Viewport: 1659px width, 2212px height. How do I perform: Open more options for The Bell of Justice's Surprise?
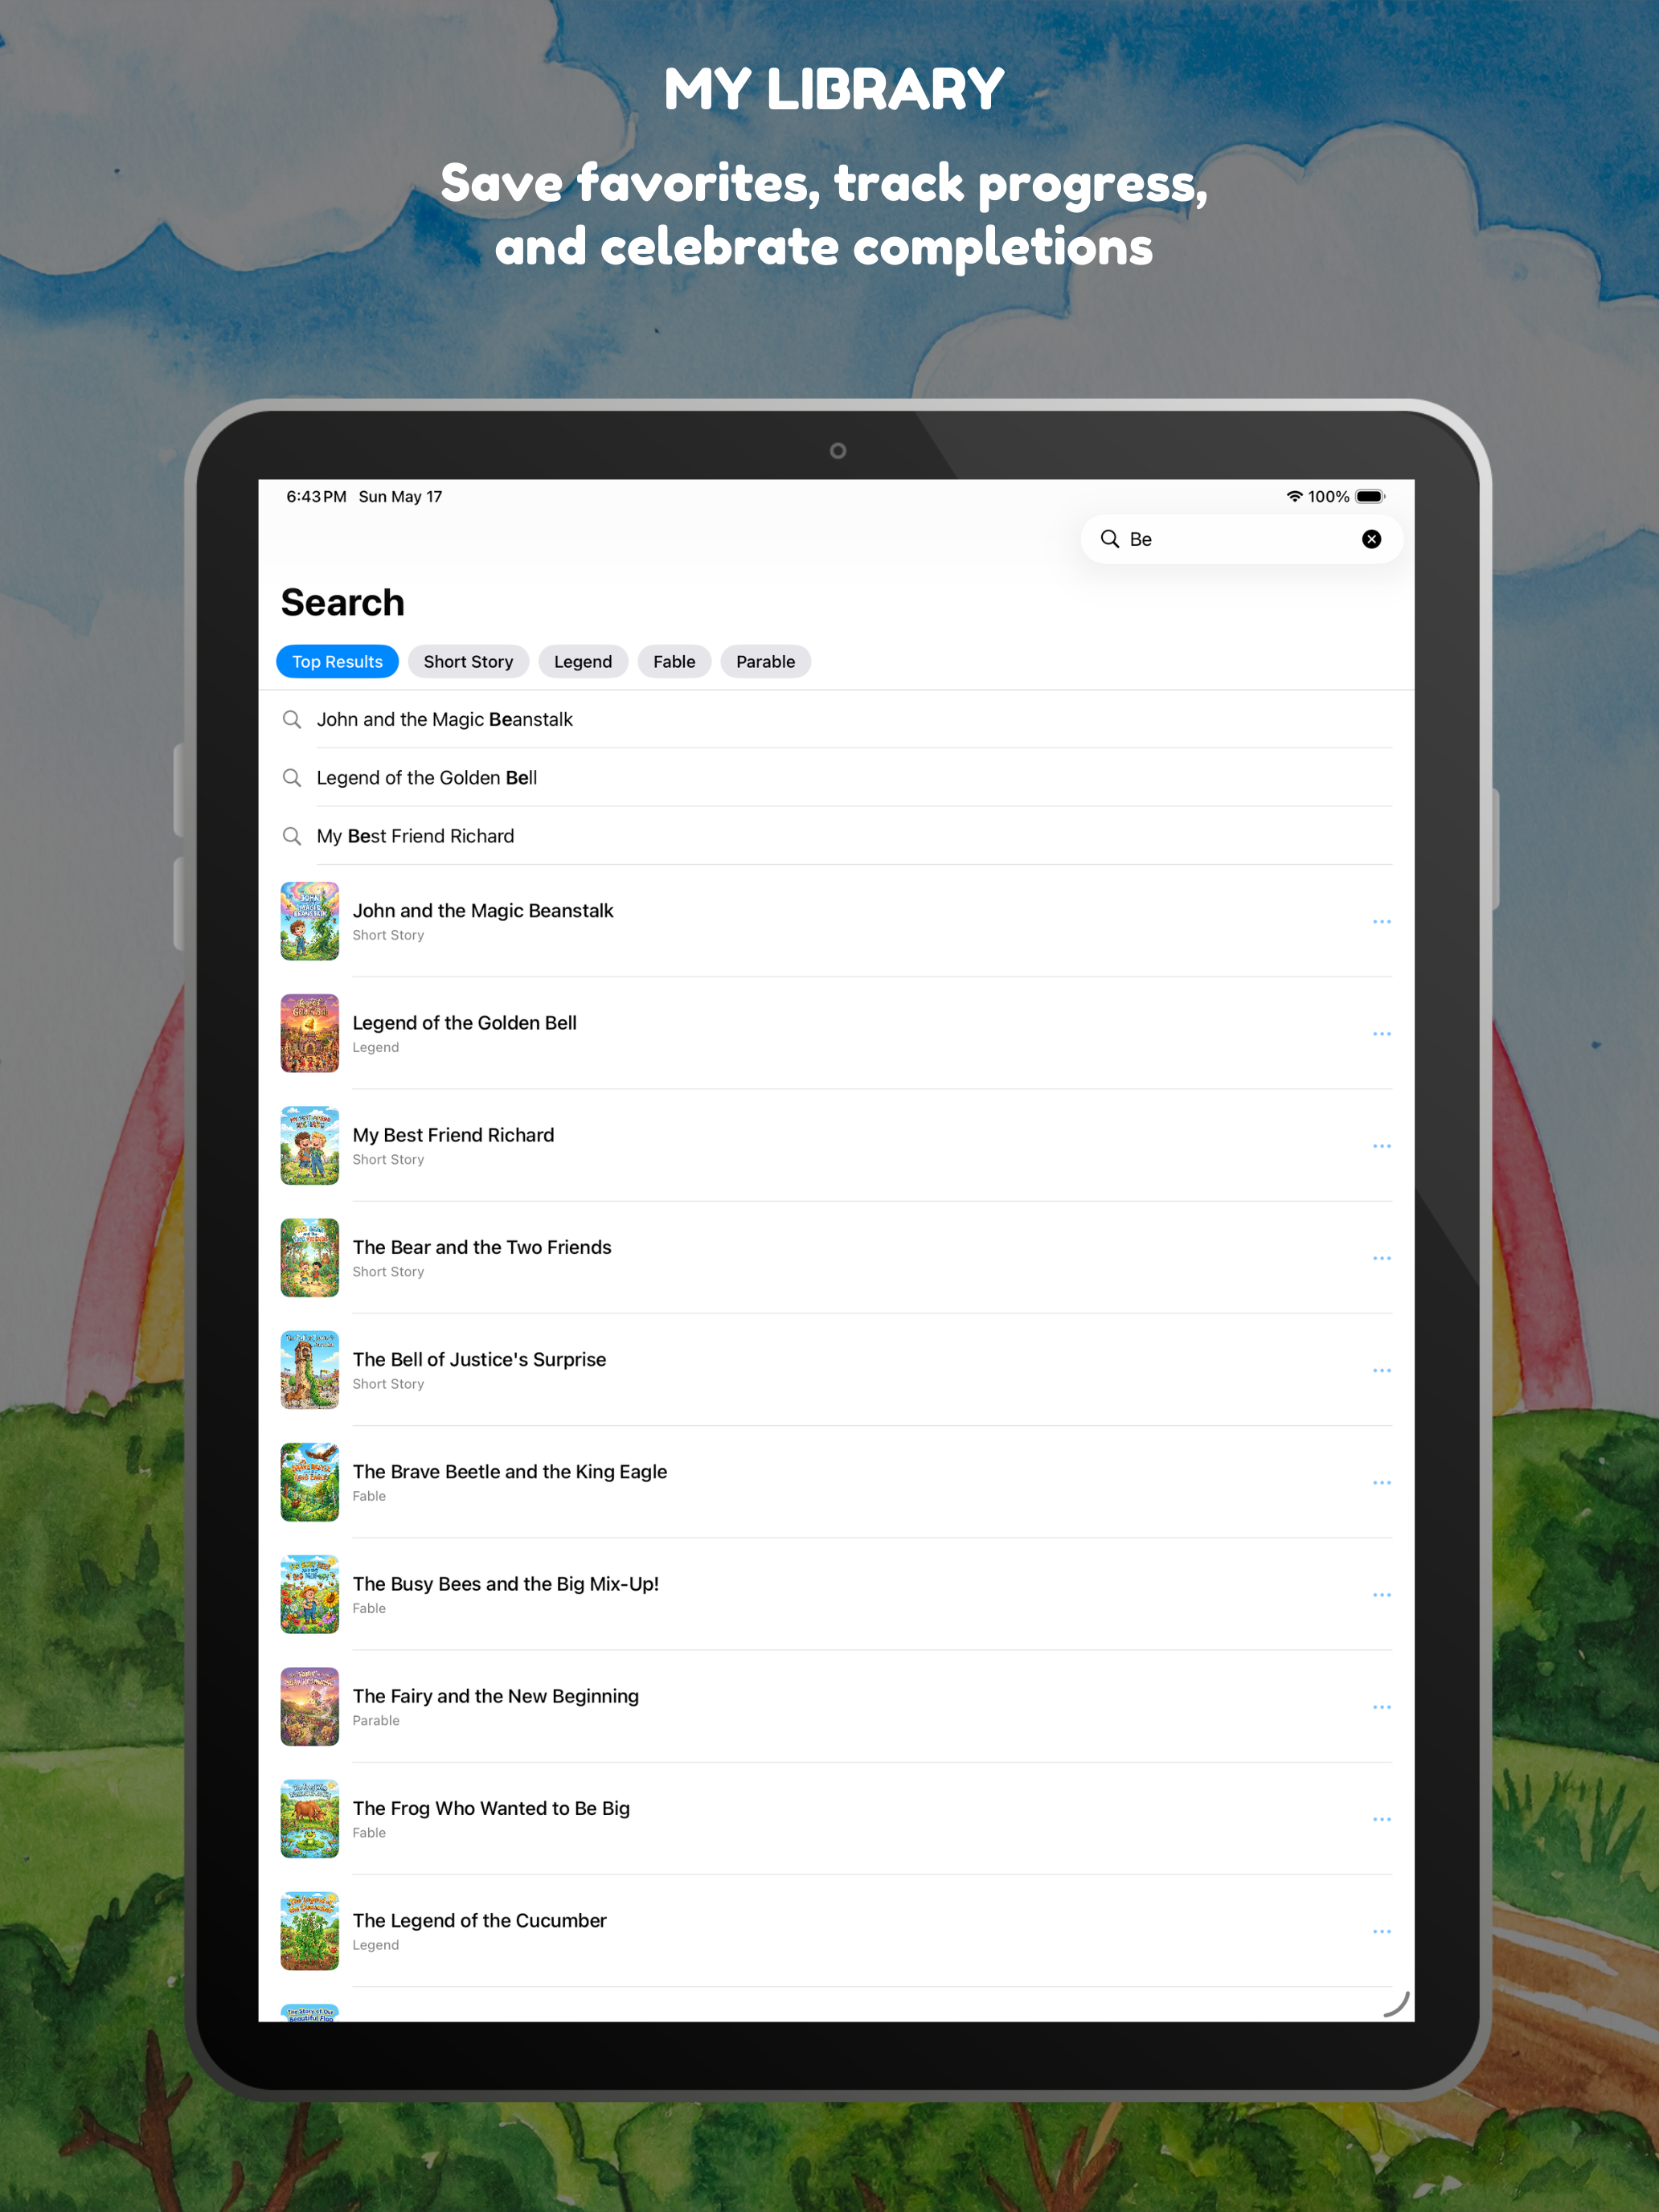pos(1381,1370)
